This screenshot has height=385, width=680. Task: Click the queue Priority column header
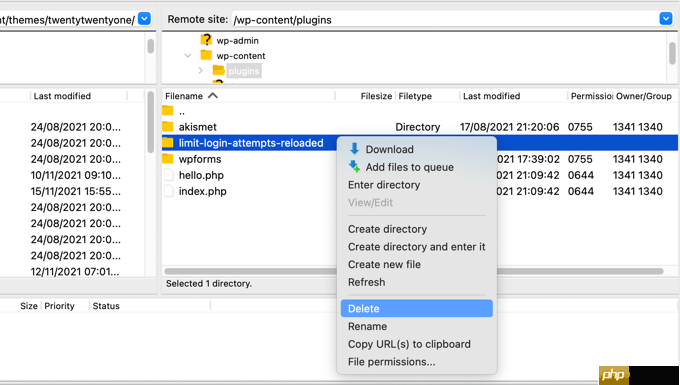(59, 306)
